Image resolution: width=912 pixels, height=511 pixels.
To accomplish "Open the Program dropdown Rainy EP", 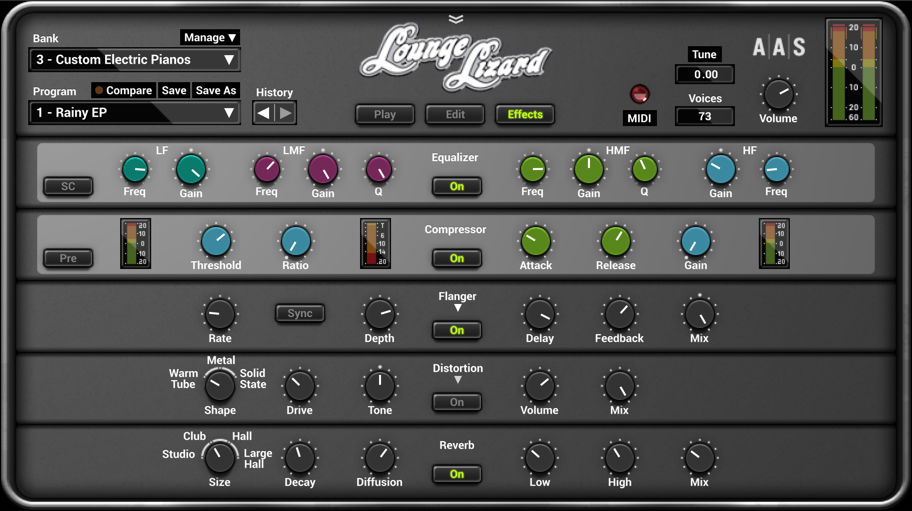I will (134, 113).
